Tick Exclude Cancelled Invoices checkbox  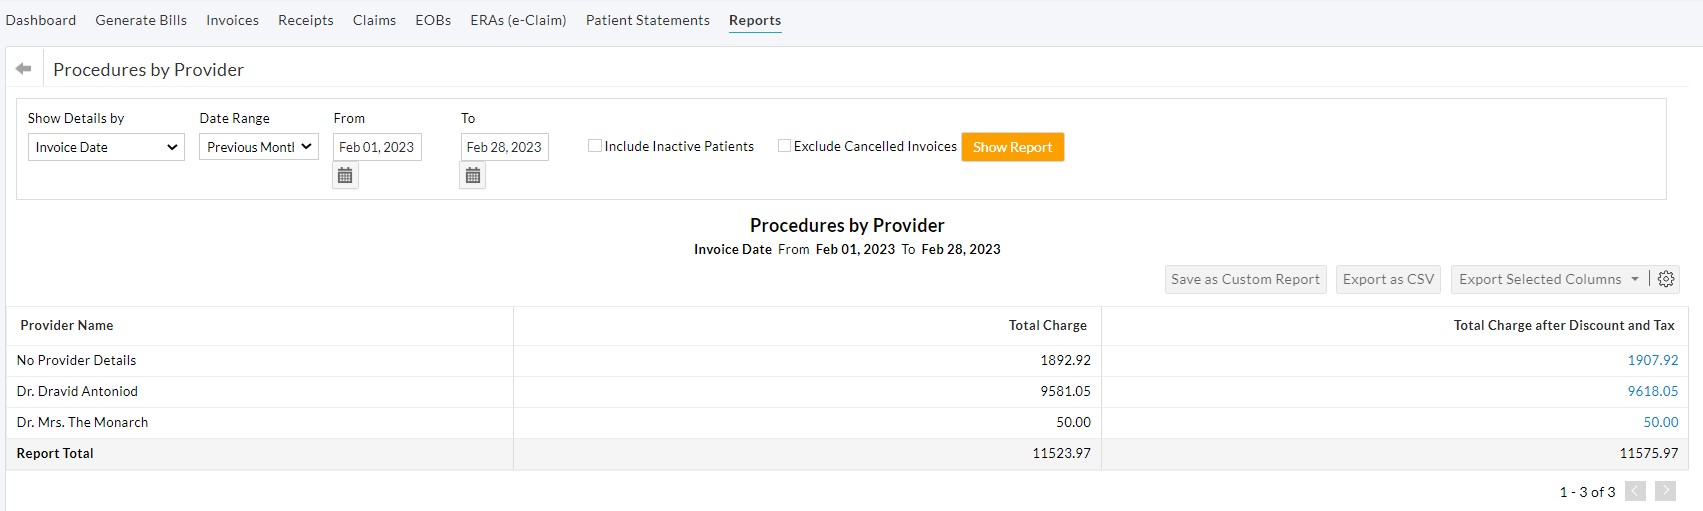pos(784,146)
